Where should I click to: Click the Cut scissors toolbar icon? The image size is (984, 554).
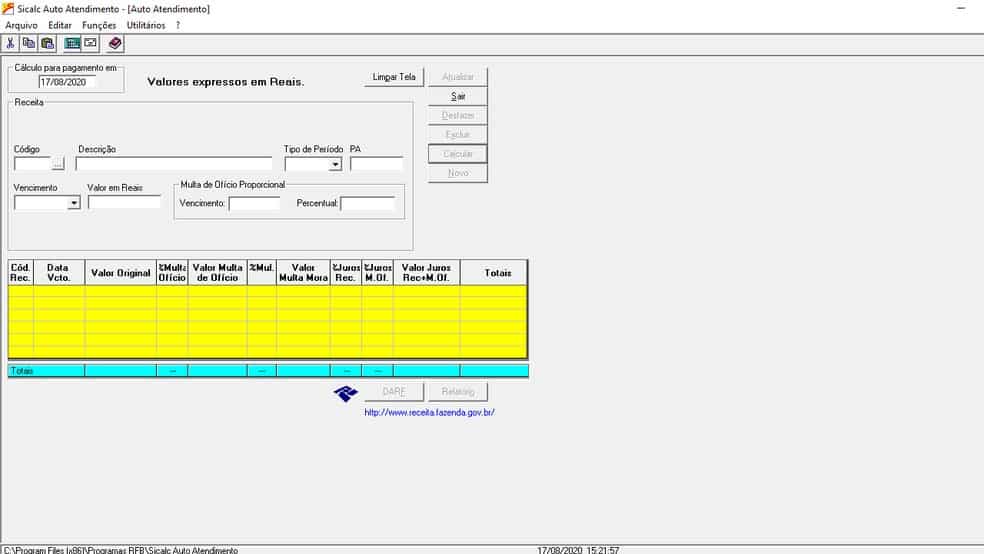10,43
